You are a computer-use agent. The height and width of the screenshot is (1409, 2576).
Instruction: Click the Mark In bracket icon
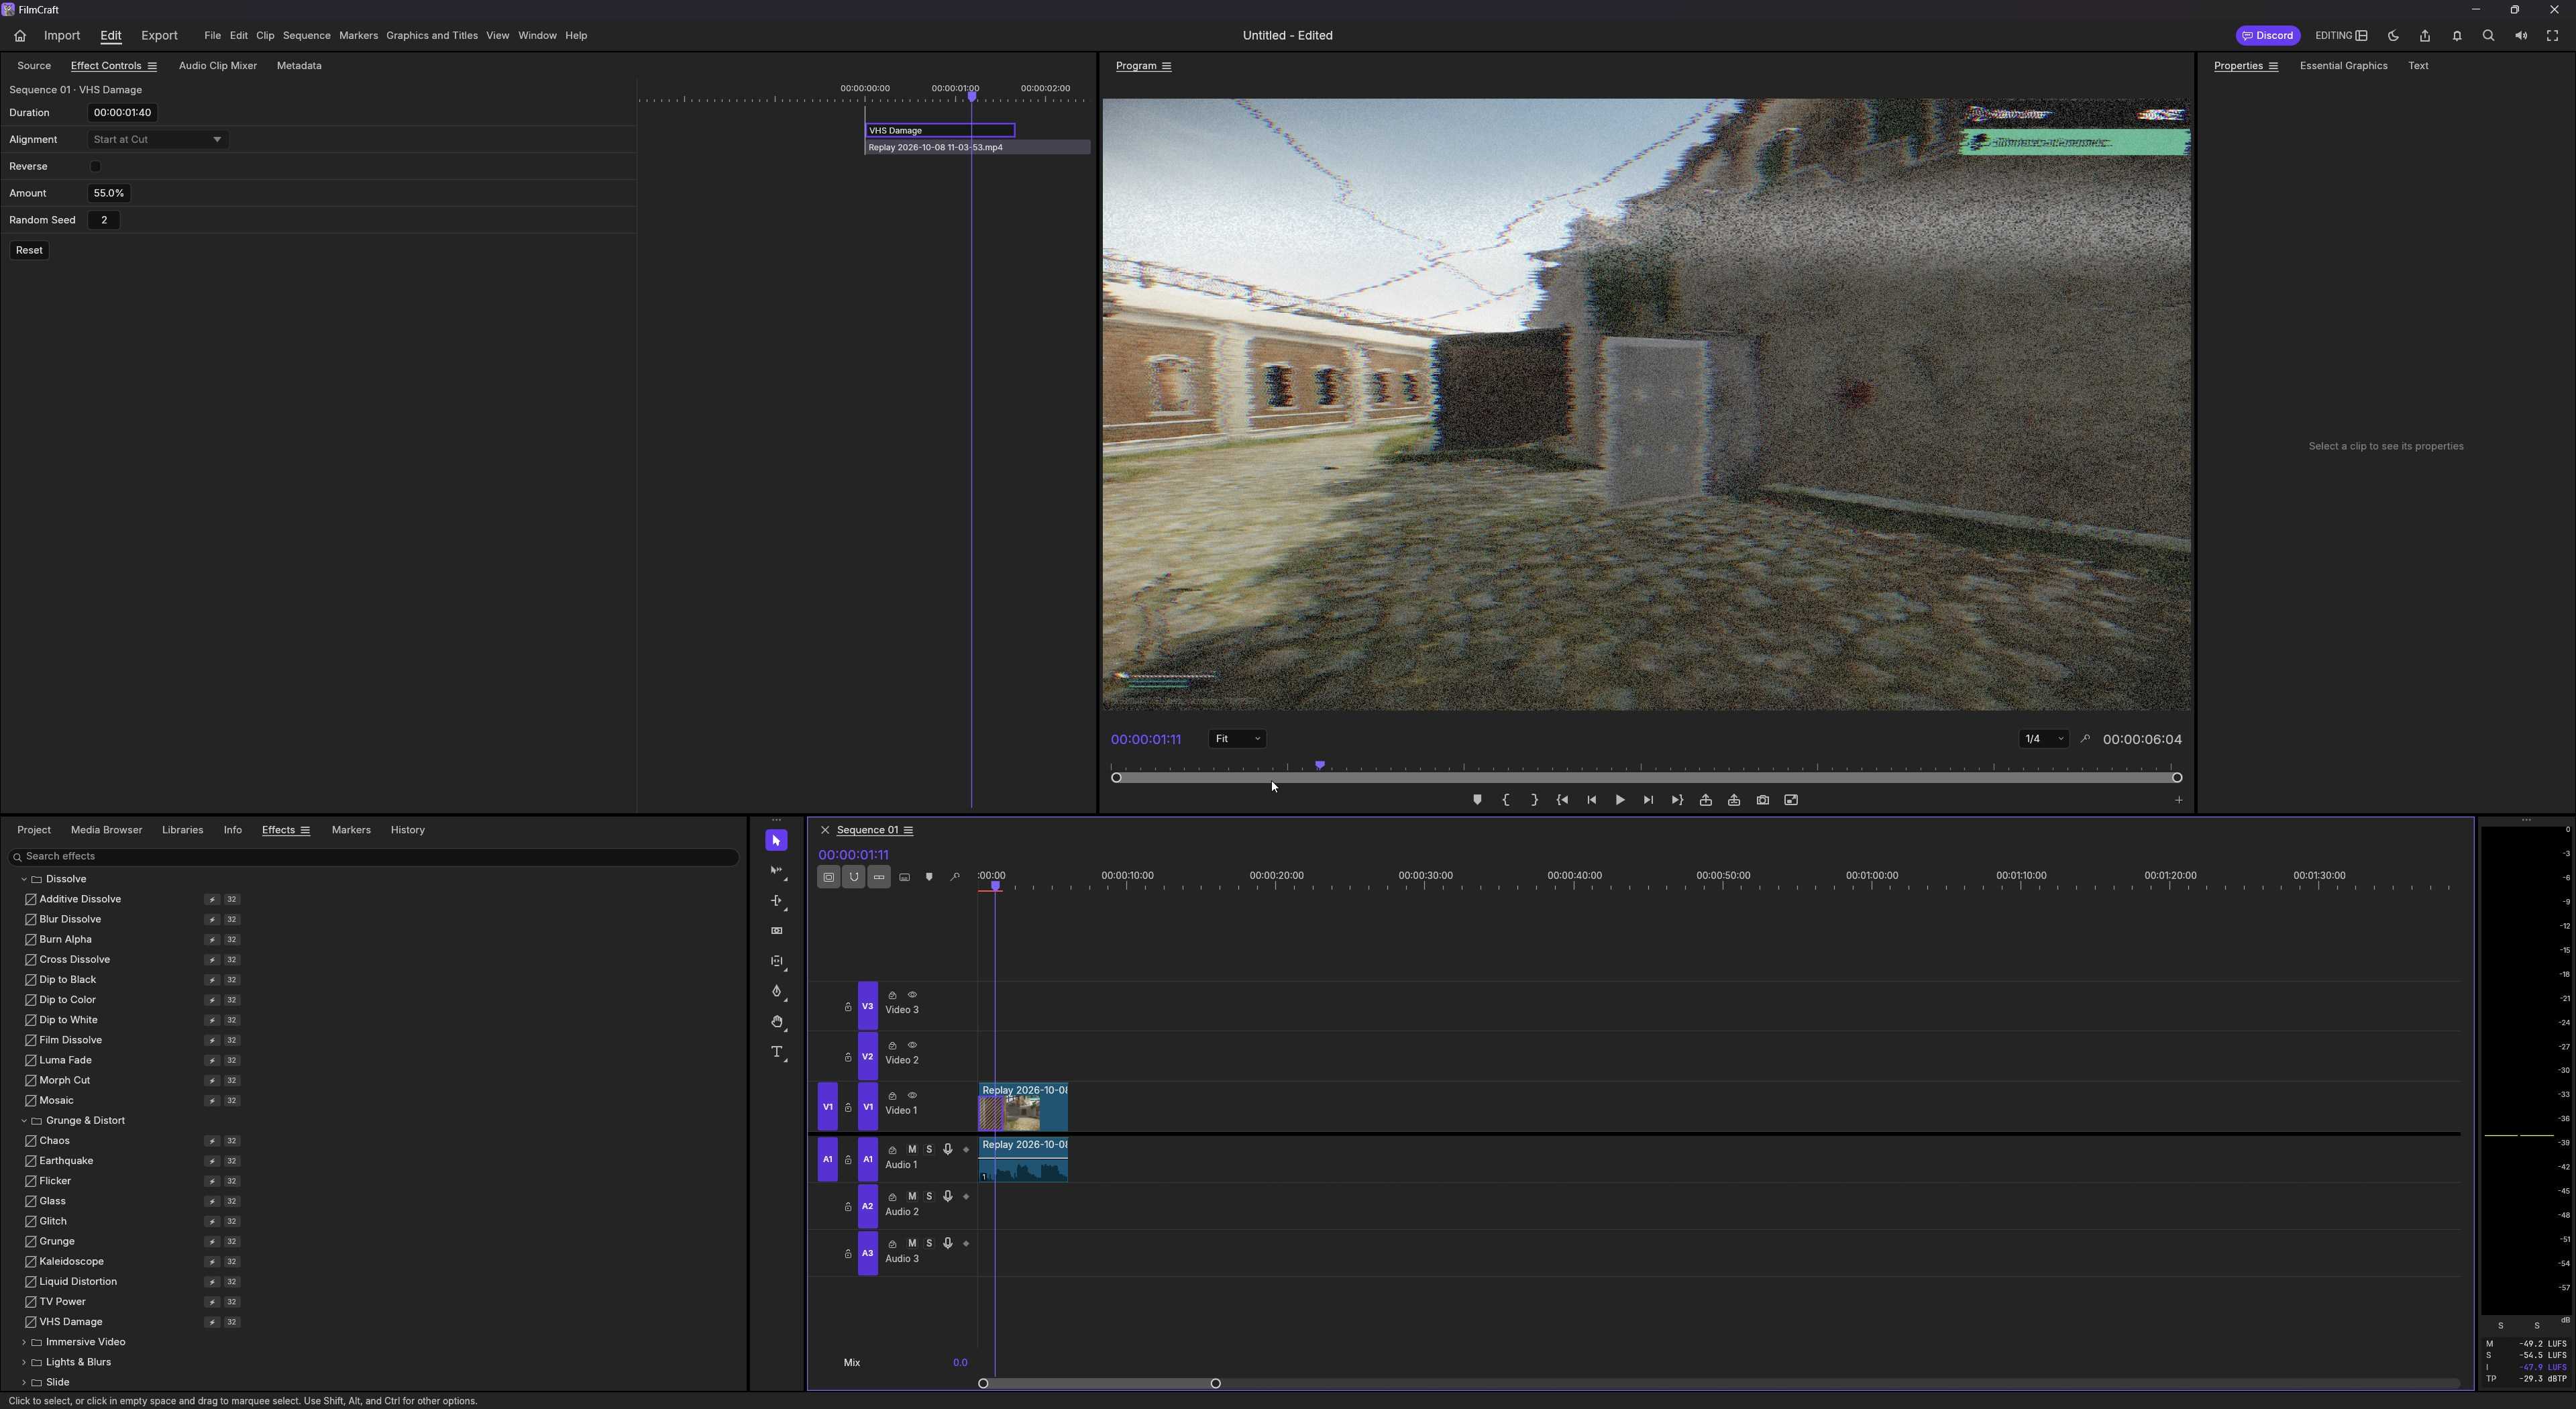click(1505, 800)
